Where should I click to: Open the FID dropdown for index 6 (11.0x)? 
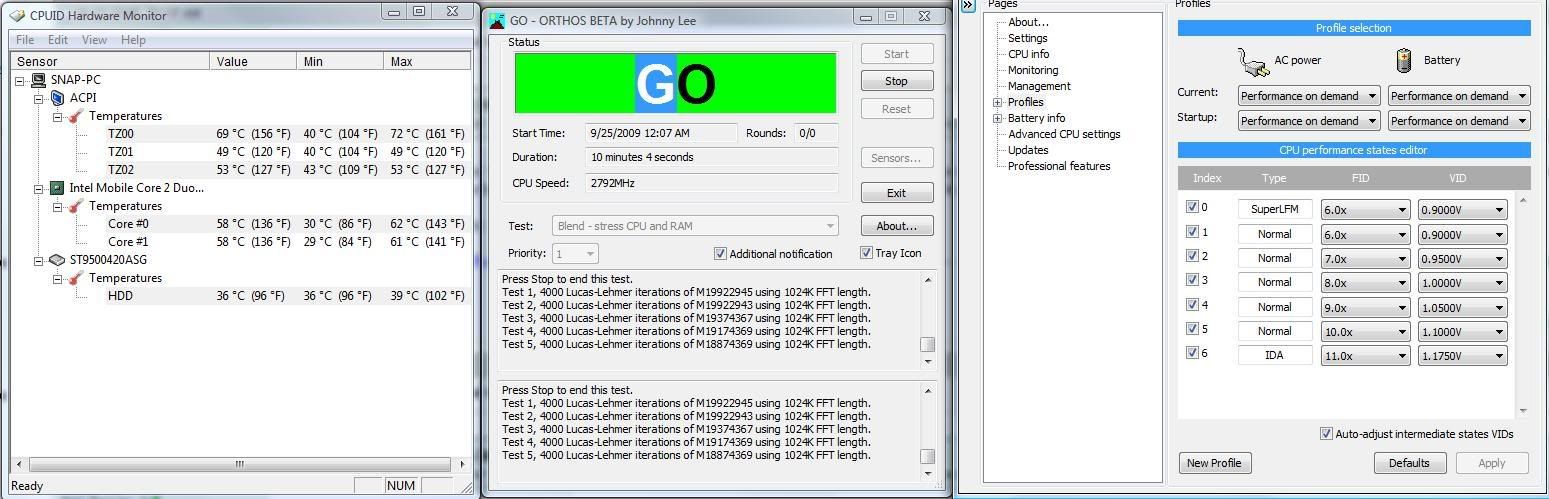(1365, 355)
